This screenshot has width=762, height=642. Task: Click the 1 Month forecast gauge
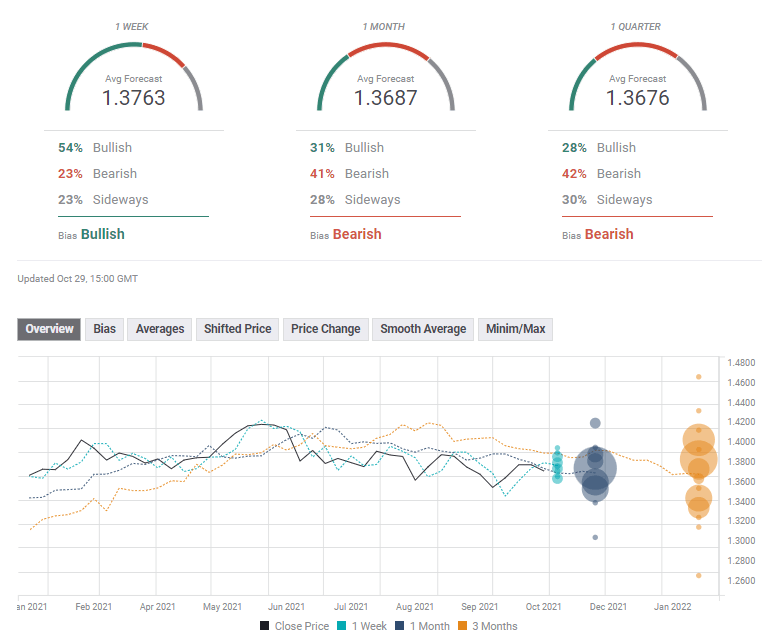pos(386,78)
